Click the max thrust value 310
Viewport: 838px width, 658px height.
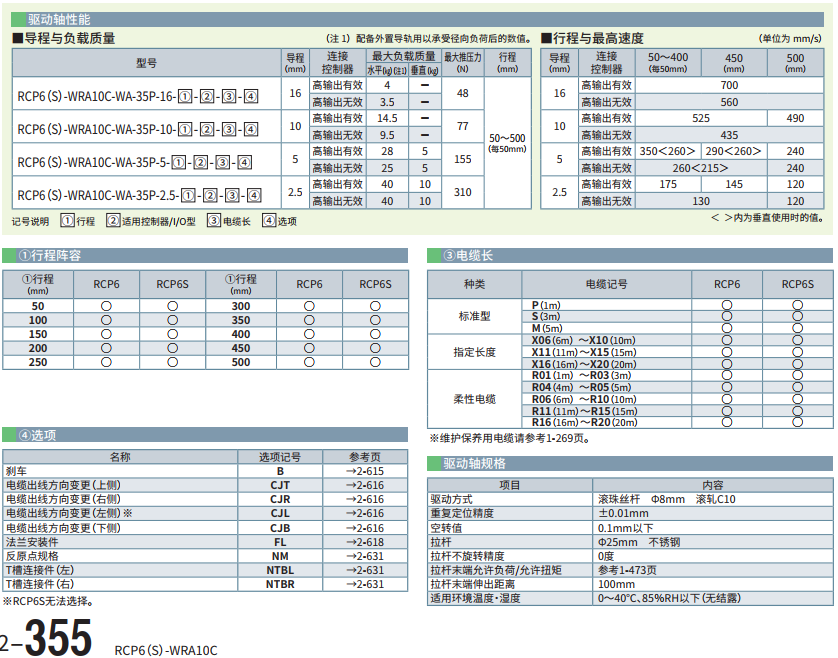(463, 192)
